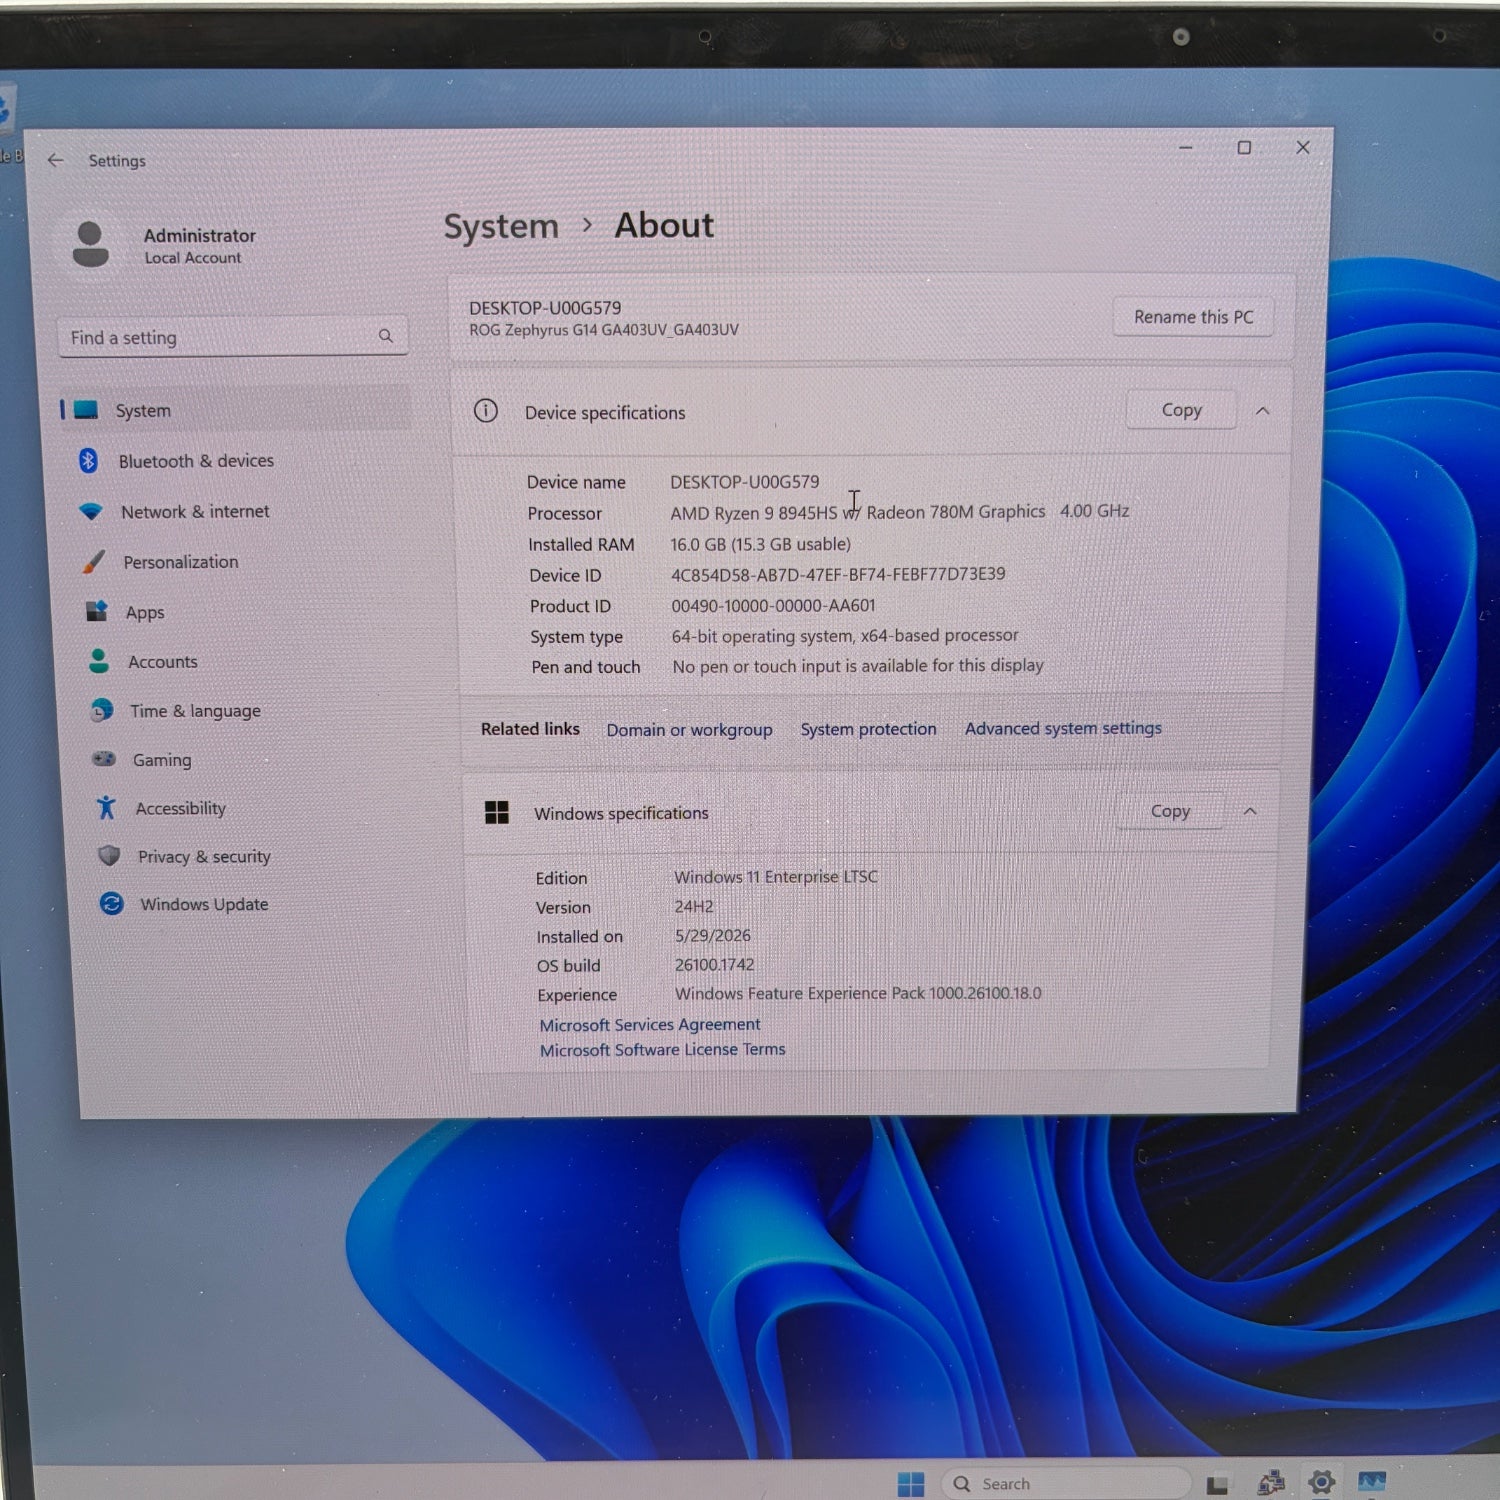Click the System monitor icon in sidebar
The width and height of the screenshot is (1500, 1500).
[x=86, y=410]
